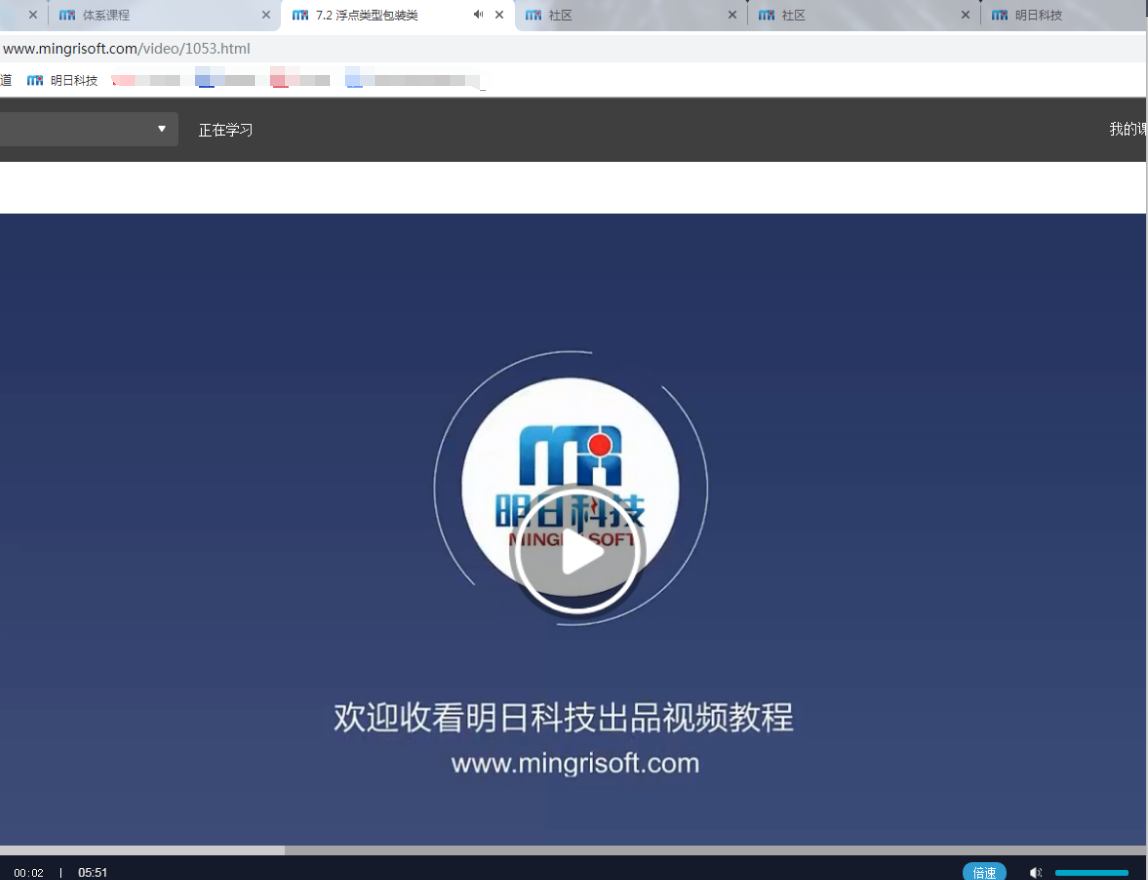The image size is (1148, 880).
Task: Open the 体系课程 browser tab
Action: pos(164,15)
